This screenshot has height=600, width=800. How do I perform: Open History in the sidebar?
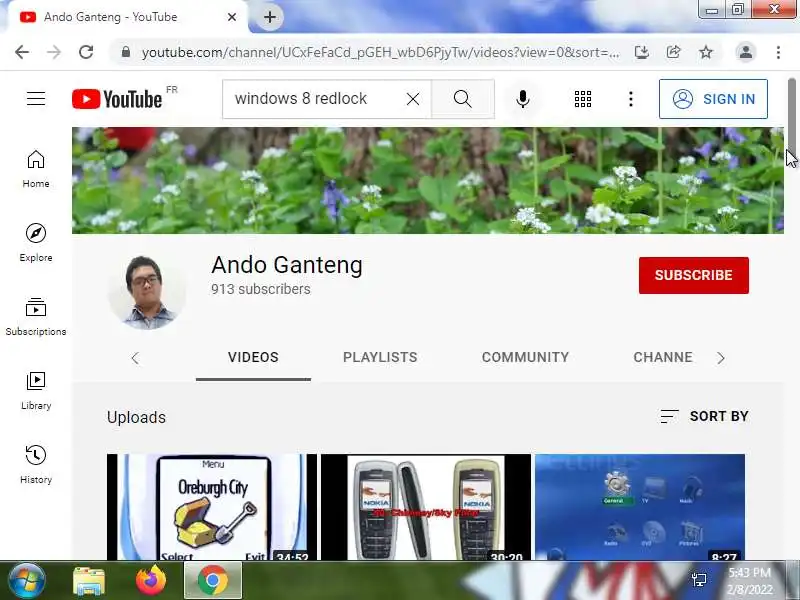tap(36, 465)
